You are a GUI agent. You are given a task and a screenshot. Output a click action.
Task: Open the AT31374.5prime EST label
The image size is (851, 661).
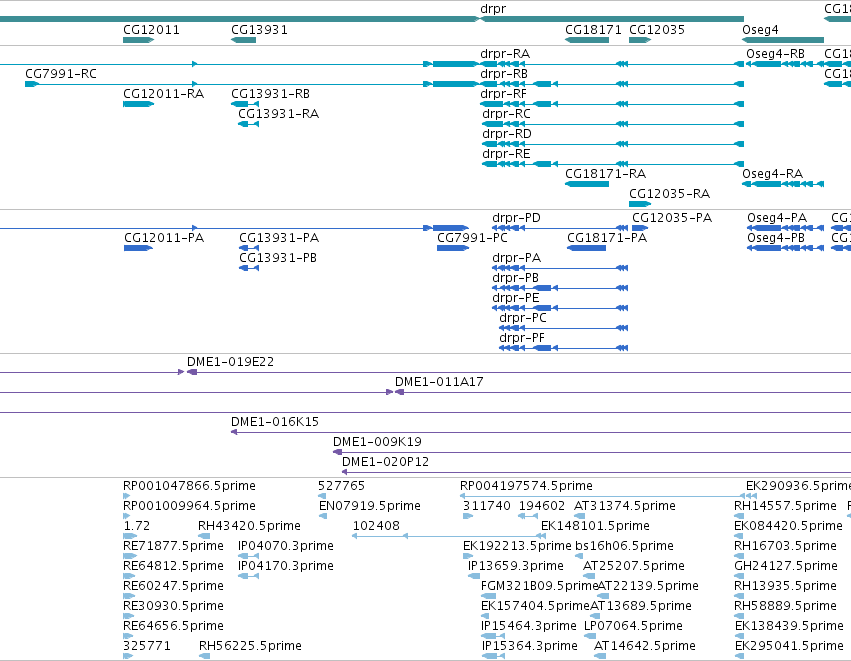click(x=625, y=506)
